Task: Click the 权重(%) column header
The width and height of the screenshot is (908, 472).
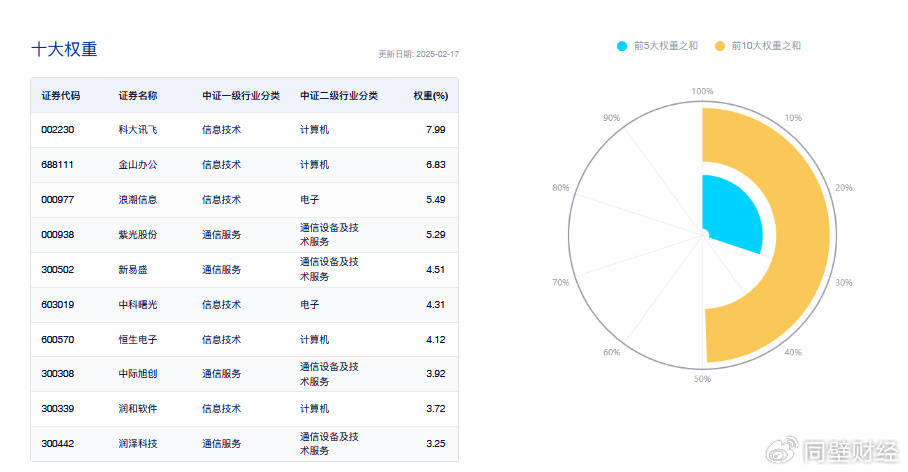Action: (x=430, y=96)
